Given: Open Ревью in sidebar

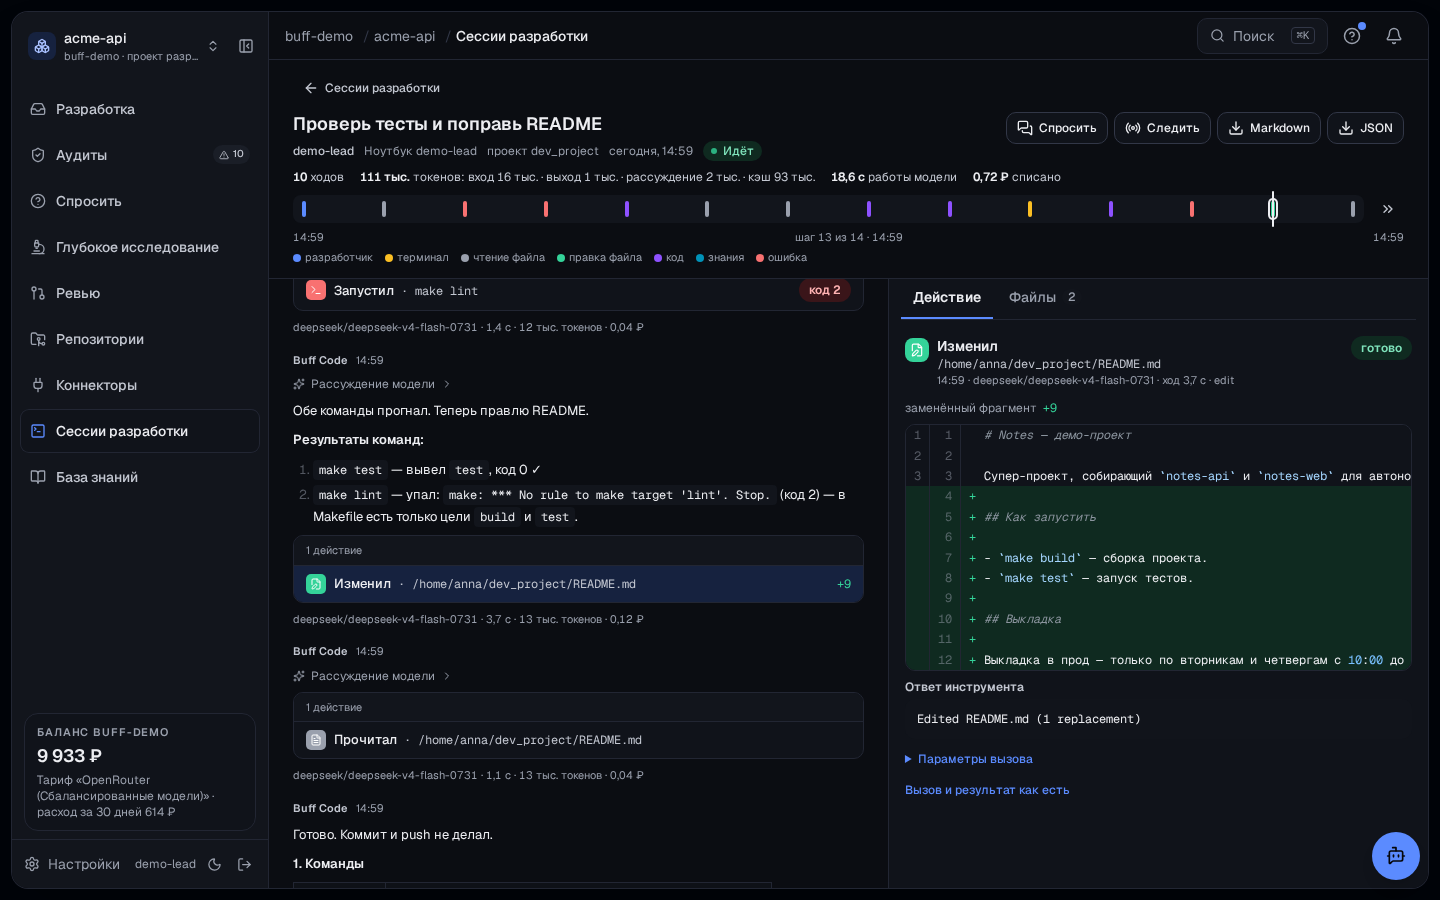Looking at the screenshot, I should pyautogui.click(x=140, y=293).
